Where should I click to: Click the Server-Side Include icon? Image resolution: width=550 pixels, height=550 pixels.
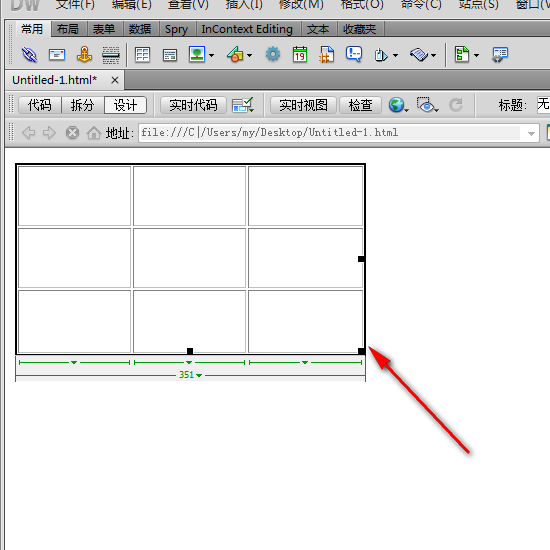(x=326, y=54)
